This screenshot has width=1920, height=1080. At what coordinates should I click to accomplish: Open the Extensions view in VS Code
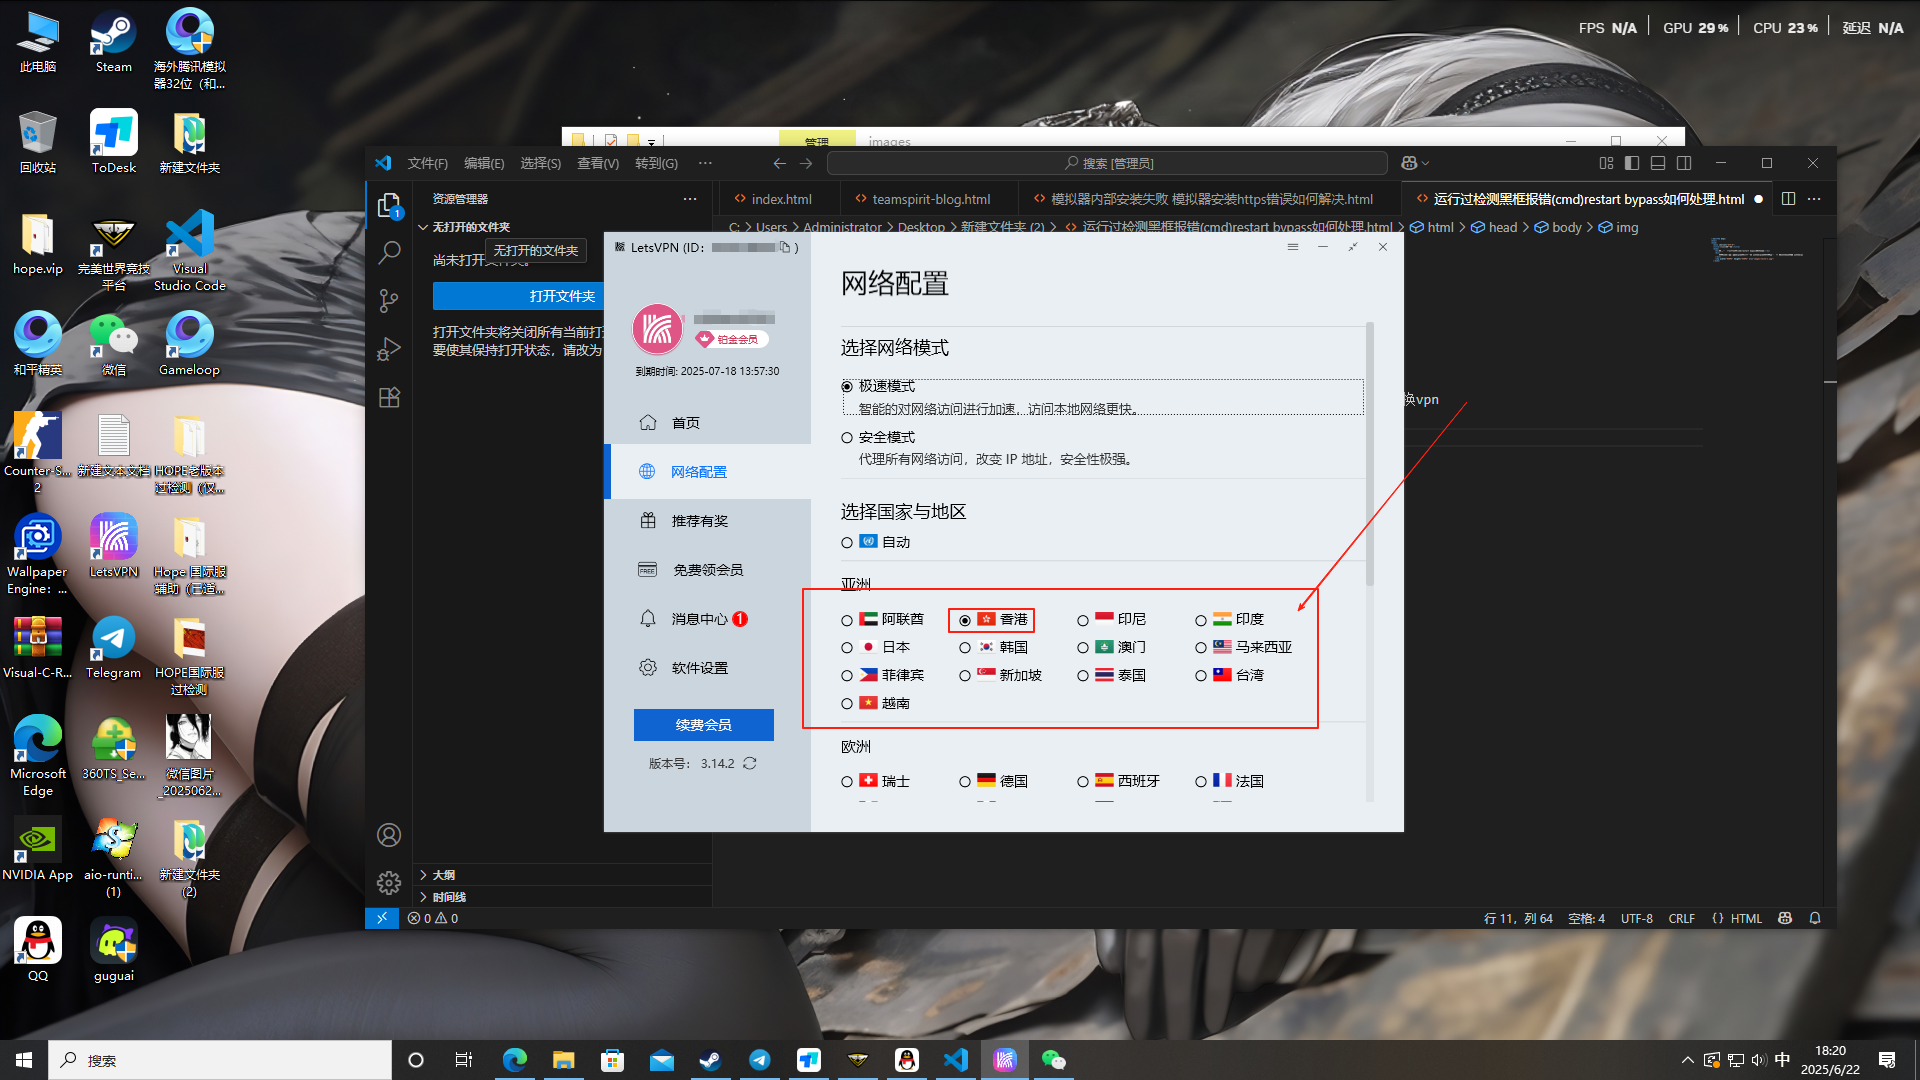(x=389, y=397)
